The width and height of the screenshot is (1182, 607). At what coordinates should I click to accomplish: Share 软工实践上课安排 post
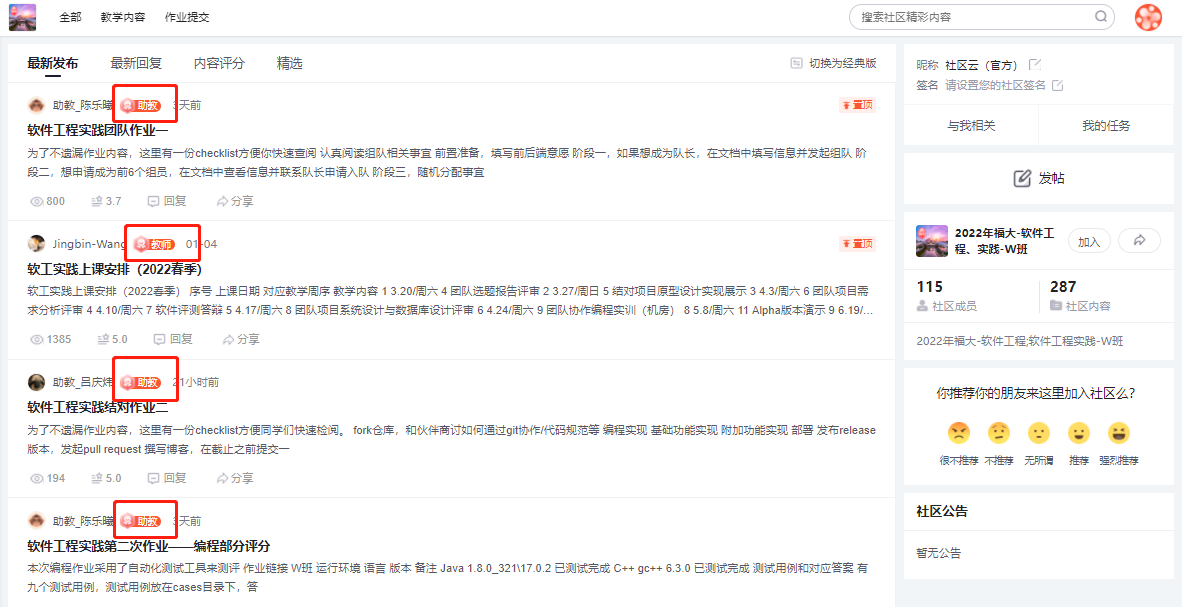point(240,339)
